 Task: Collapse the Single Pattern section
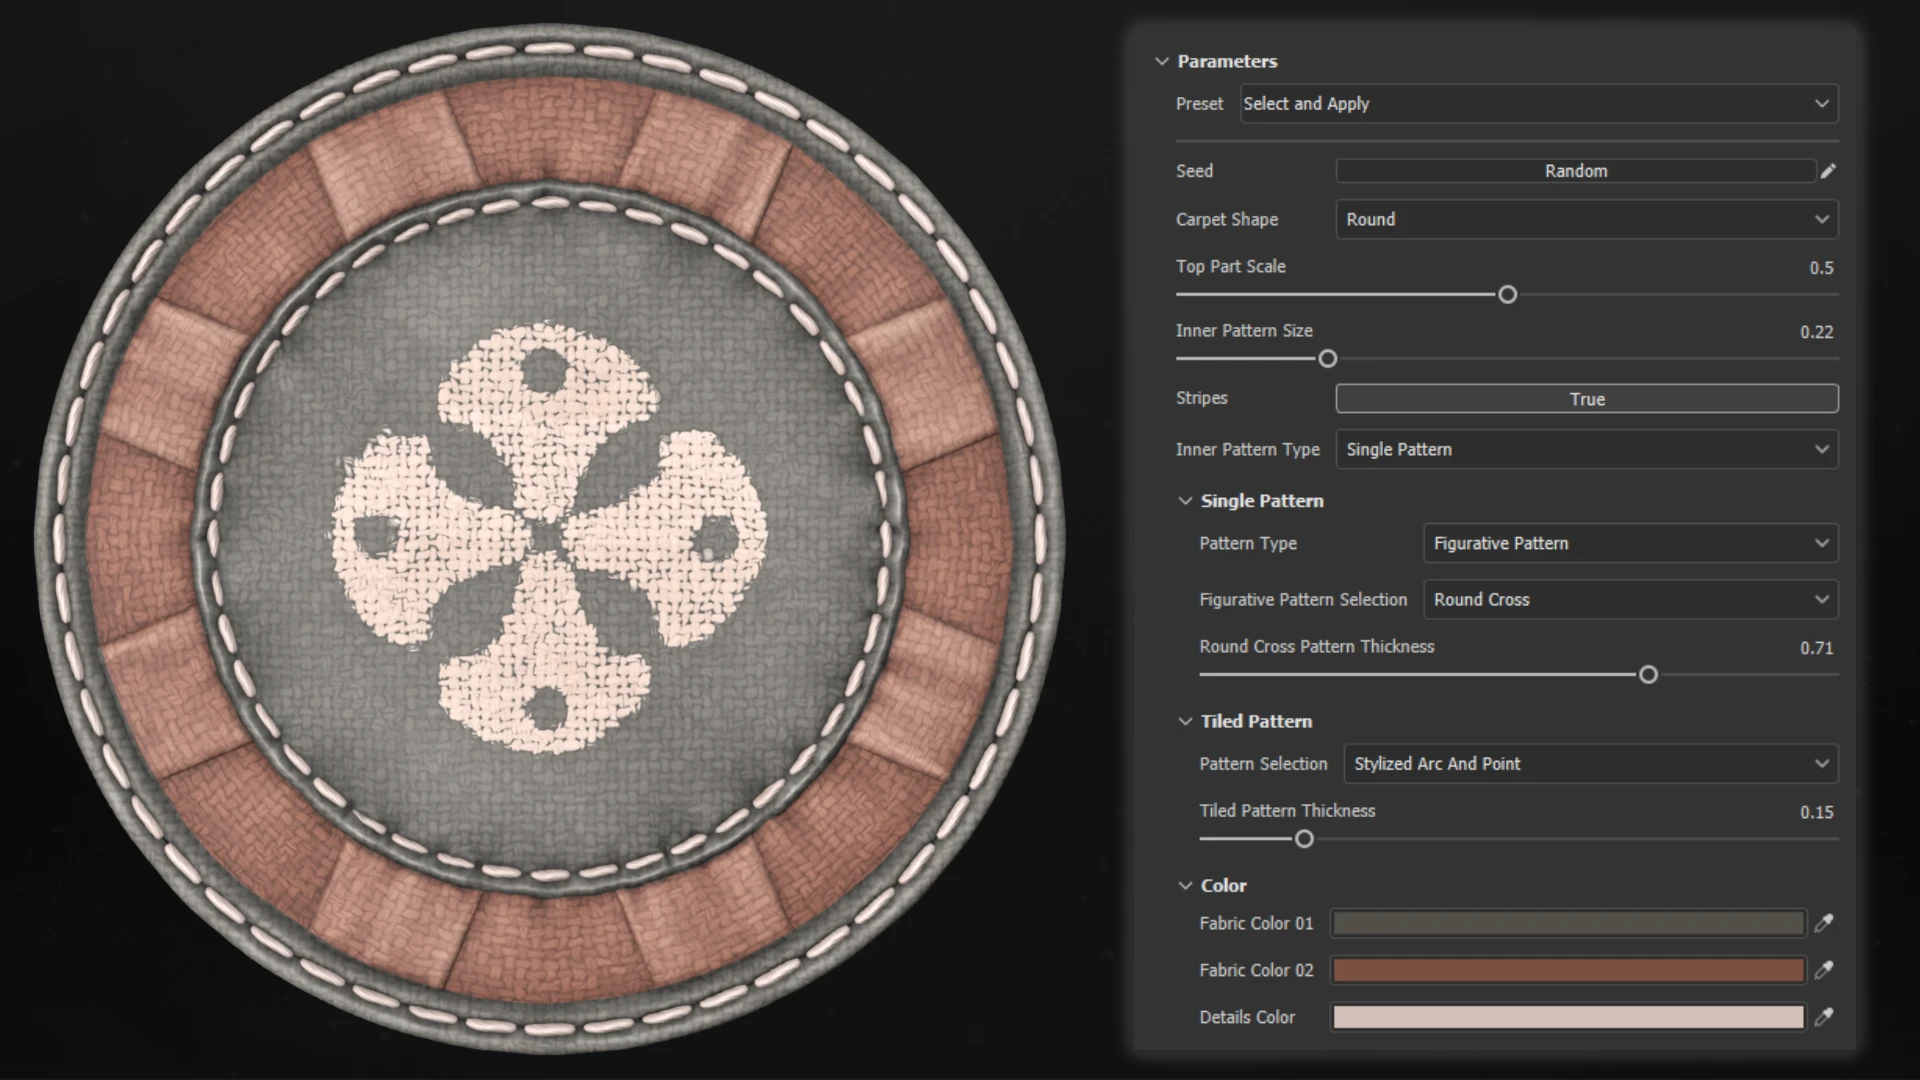click(1185, 501)
